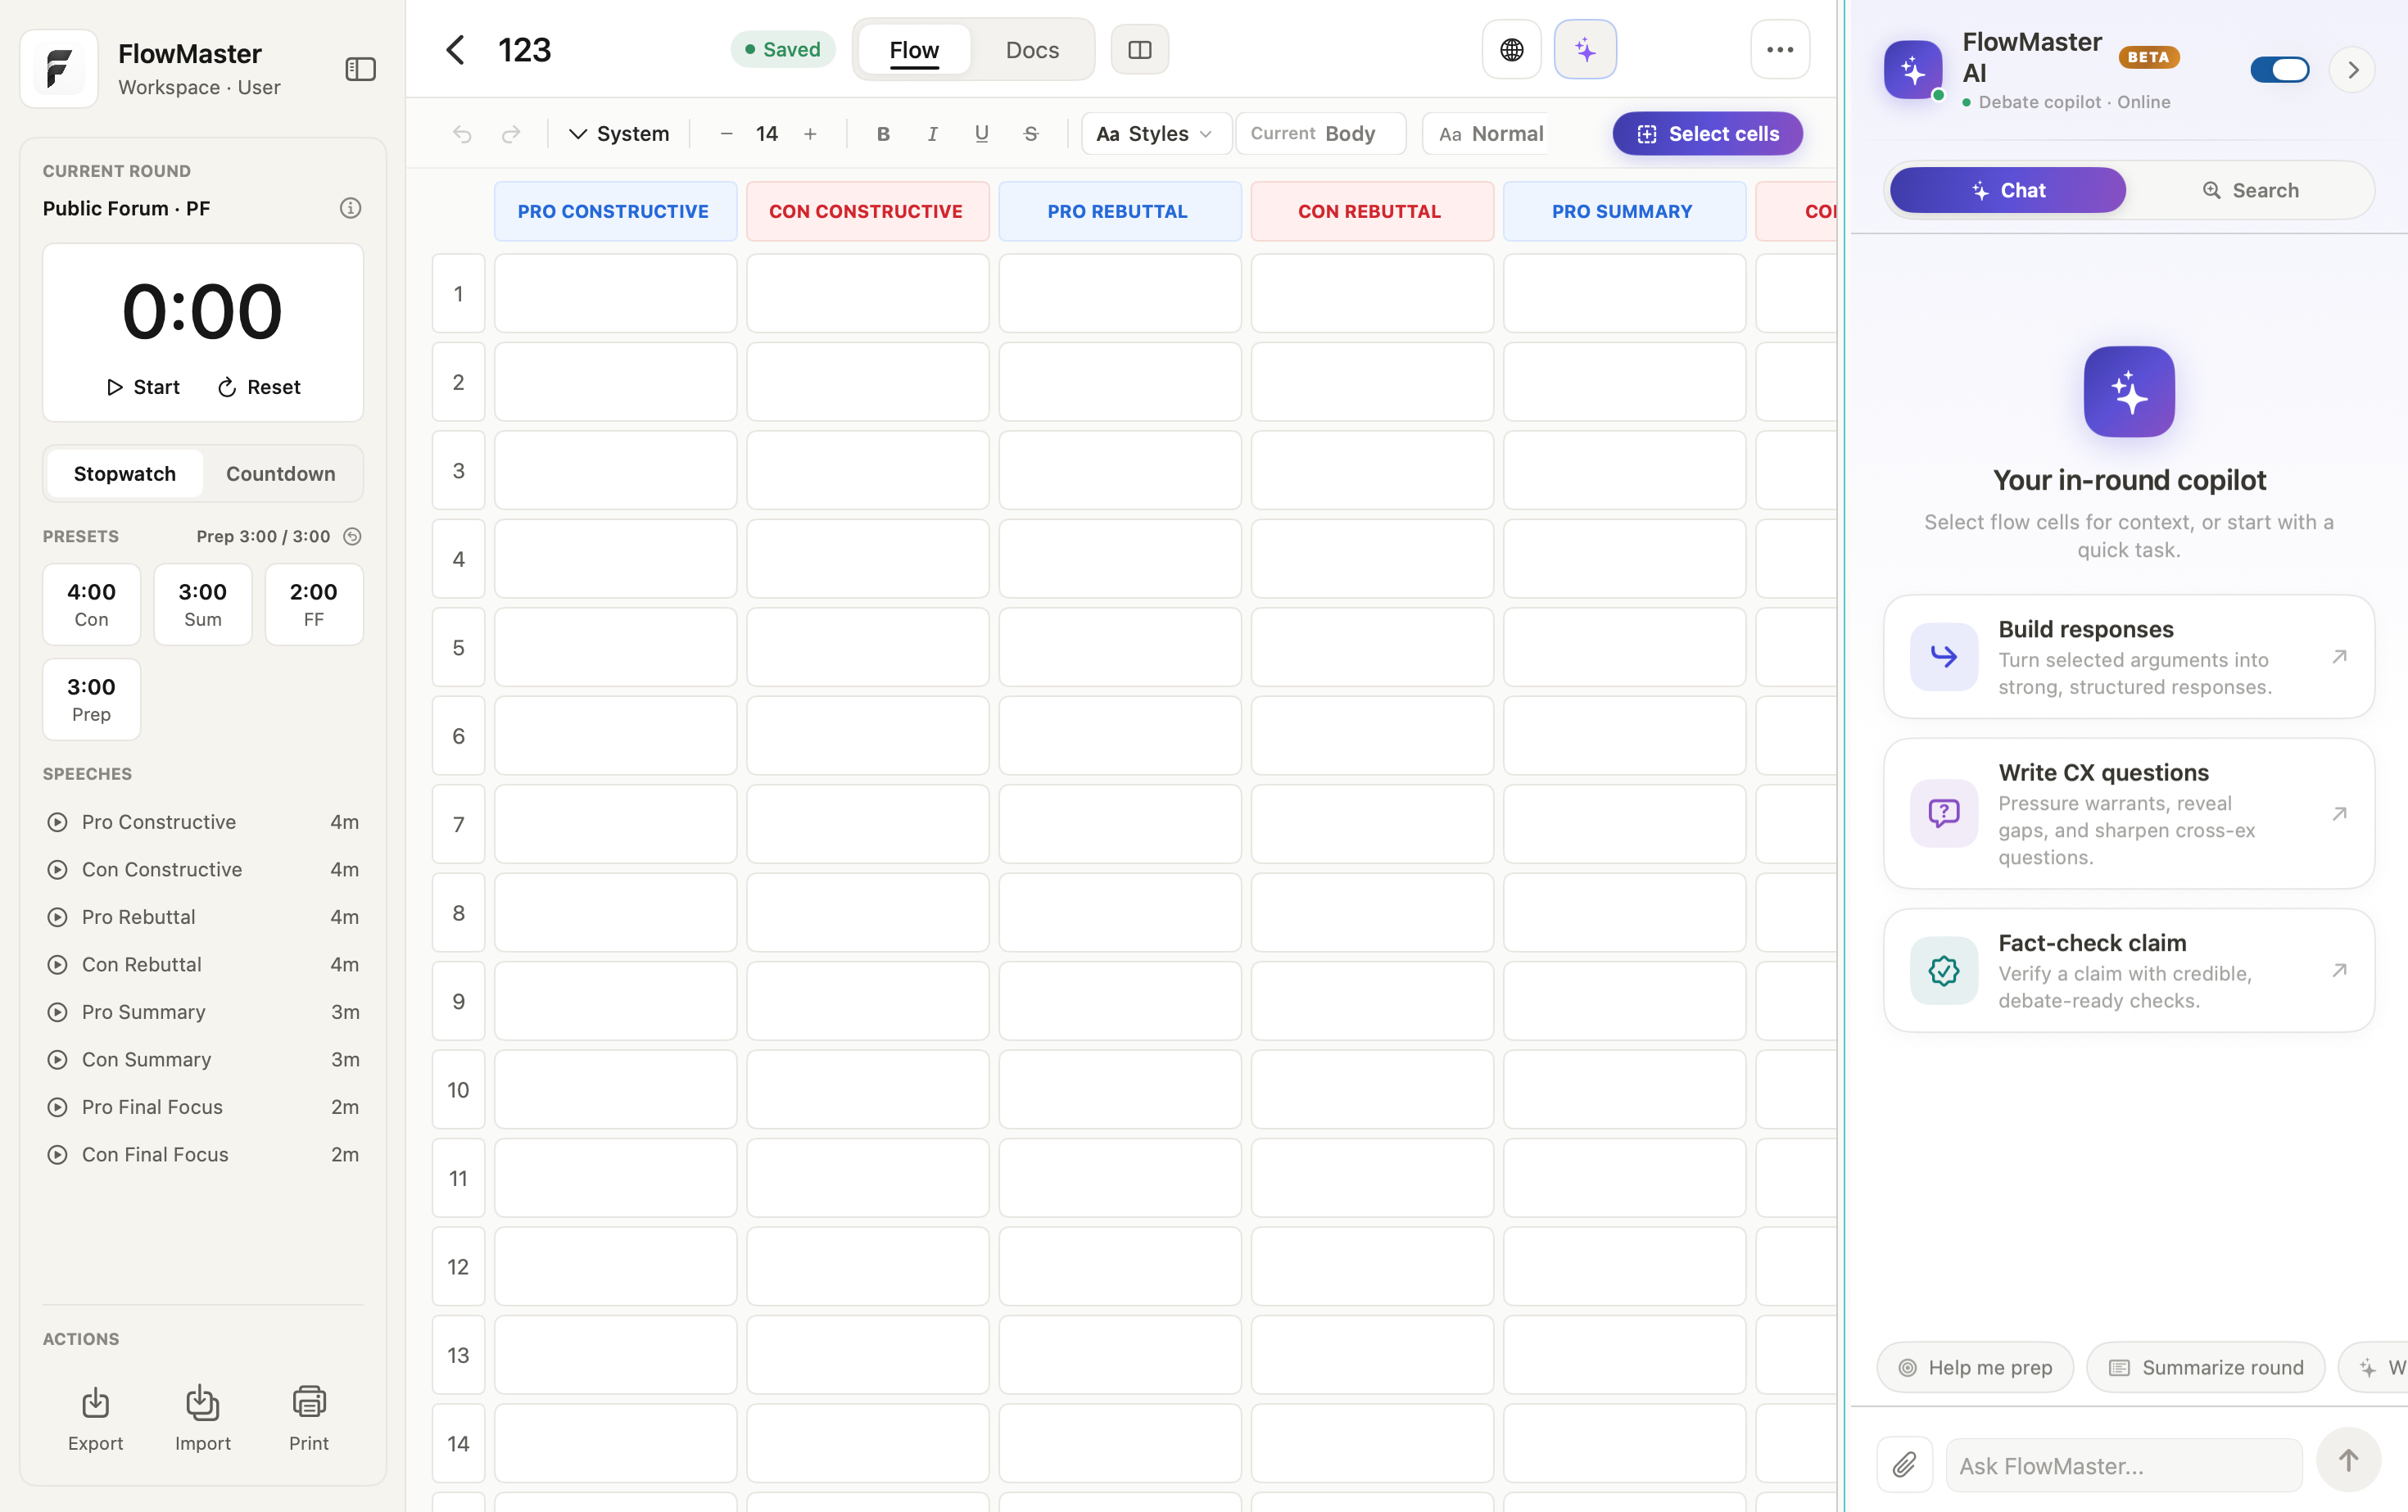This screenshot has width=2408, height=1512.
Task: Select the Pro Constructive column header
Action: coord(615,211)
